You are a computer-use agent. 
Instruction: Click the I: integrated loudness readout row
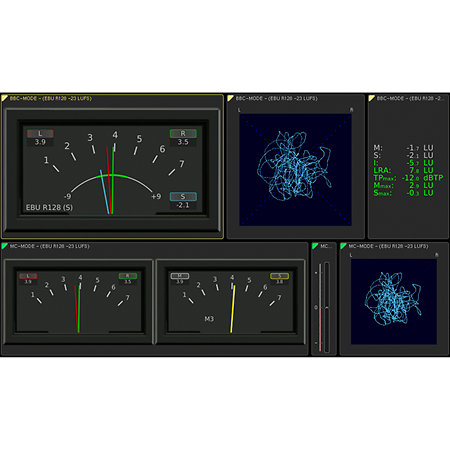[403, 163]
